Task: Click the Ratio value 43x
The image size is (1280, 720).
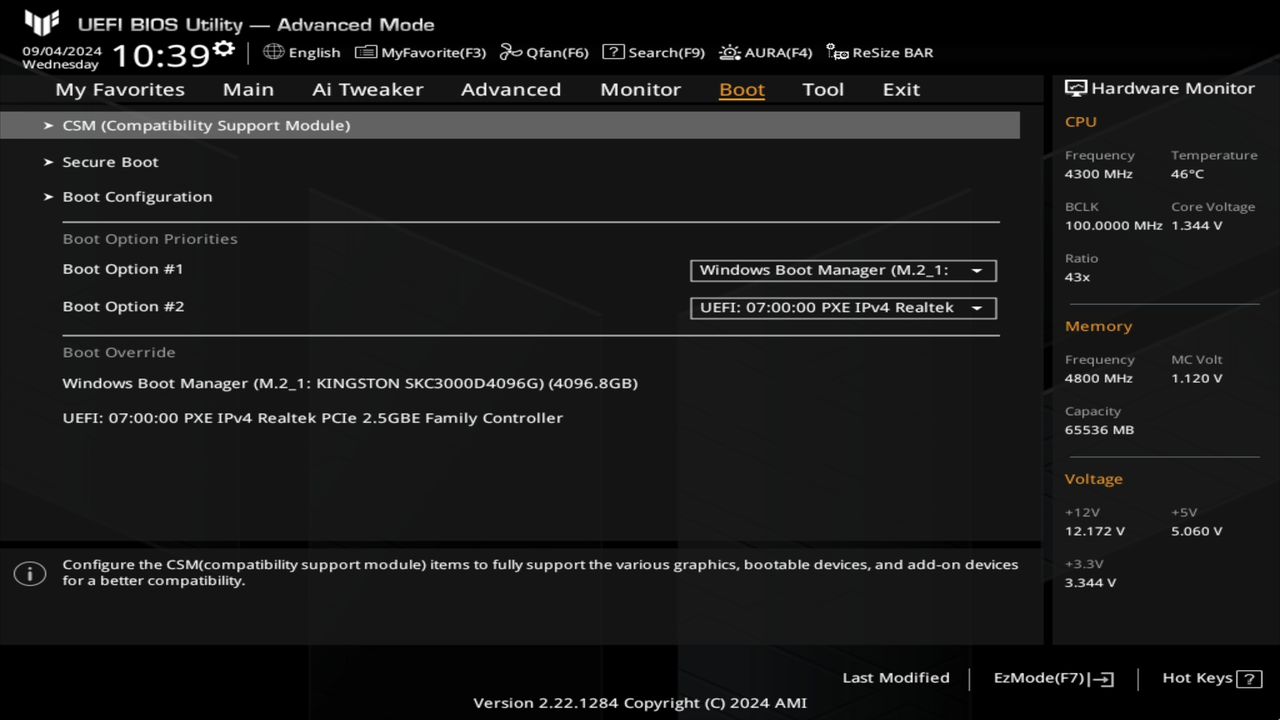Action: [1078, 277]
